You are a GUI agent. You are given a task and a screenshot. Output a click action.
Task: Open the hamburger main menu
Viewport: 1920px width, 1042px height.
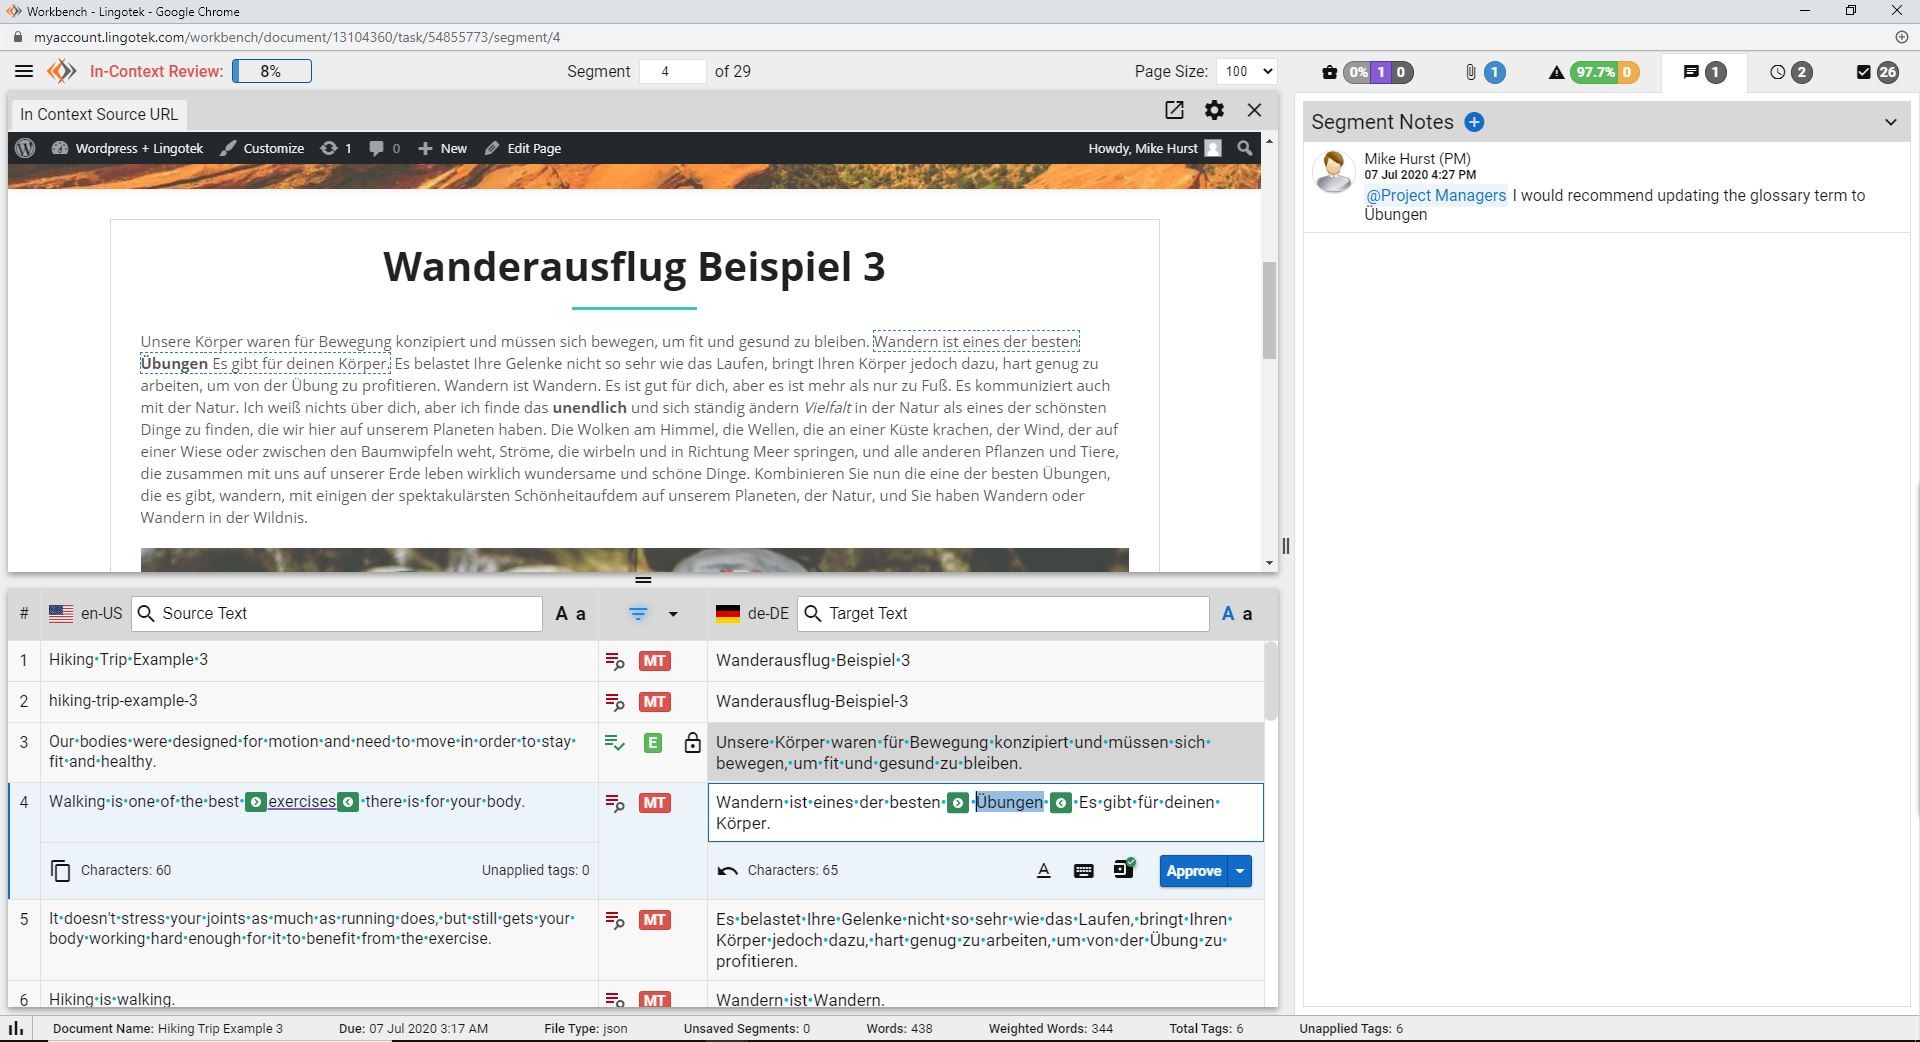[24, 71]
